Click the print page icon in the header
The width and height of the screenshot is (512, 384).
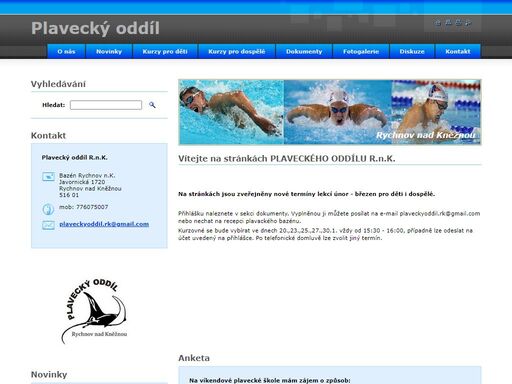click(x=458, y=23)
